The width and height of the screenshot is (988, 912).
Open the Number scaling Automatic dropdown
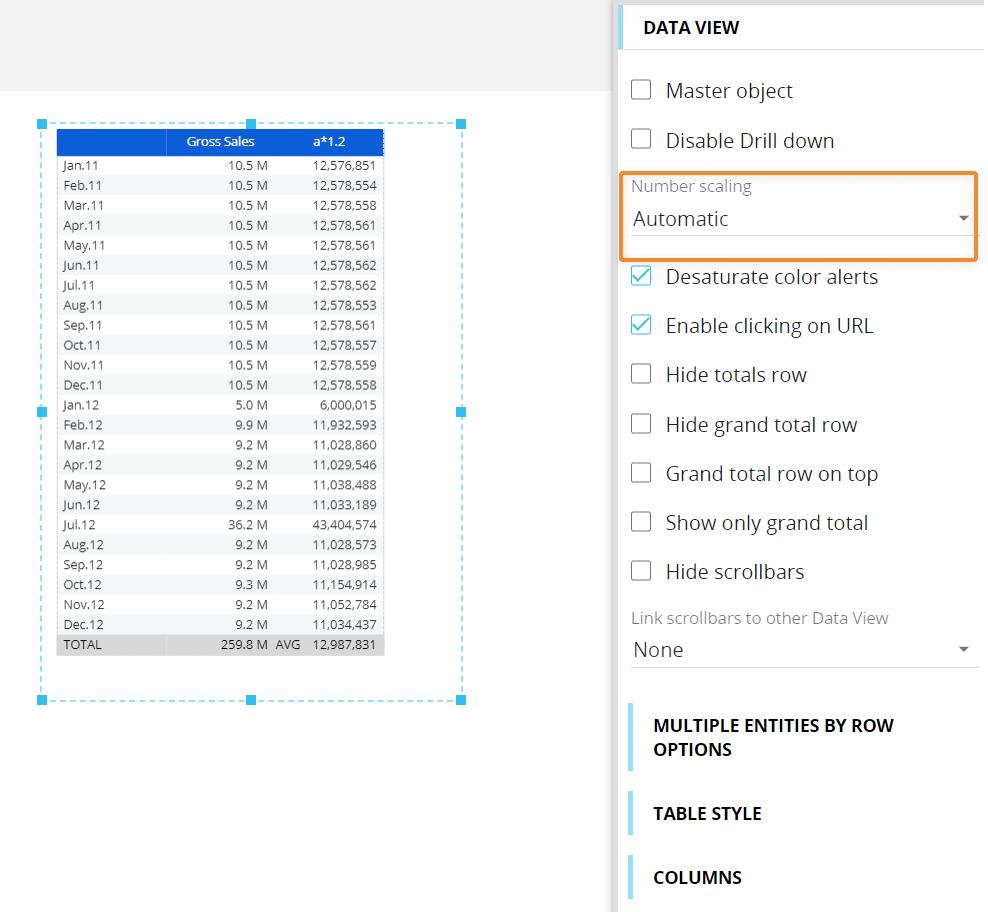(x=800, y=219)
